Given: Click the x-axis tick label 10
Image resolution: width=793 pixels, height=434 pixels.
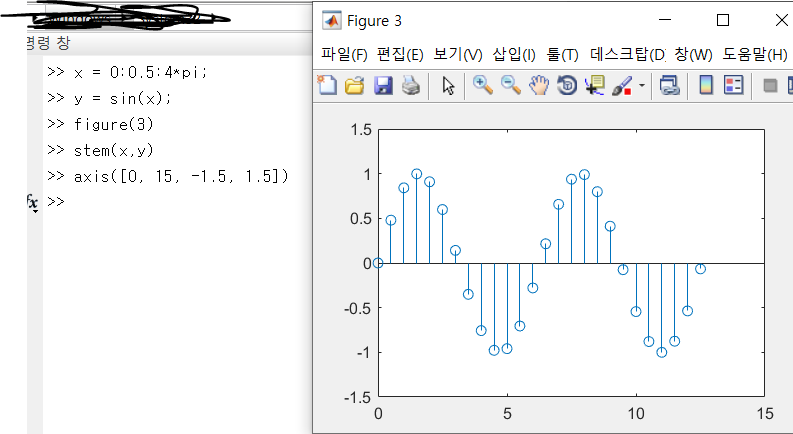Looking at the screenshot, I should 636,414.
